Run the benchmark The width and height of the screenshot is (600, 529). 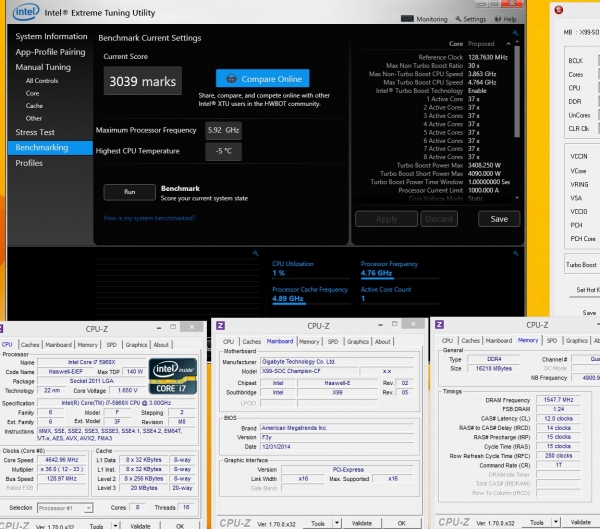click(129, 192)
